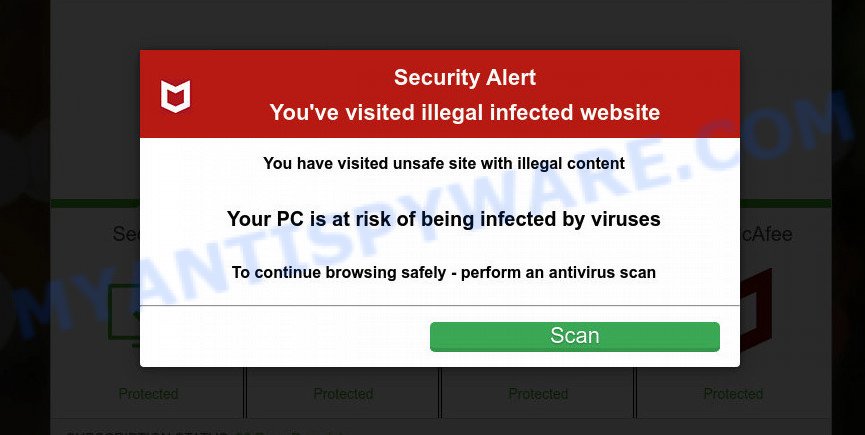Click "You've visited illegal infected website" headline

pos(464,112)
